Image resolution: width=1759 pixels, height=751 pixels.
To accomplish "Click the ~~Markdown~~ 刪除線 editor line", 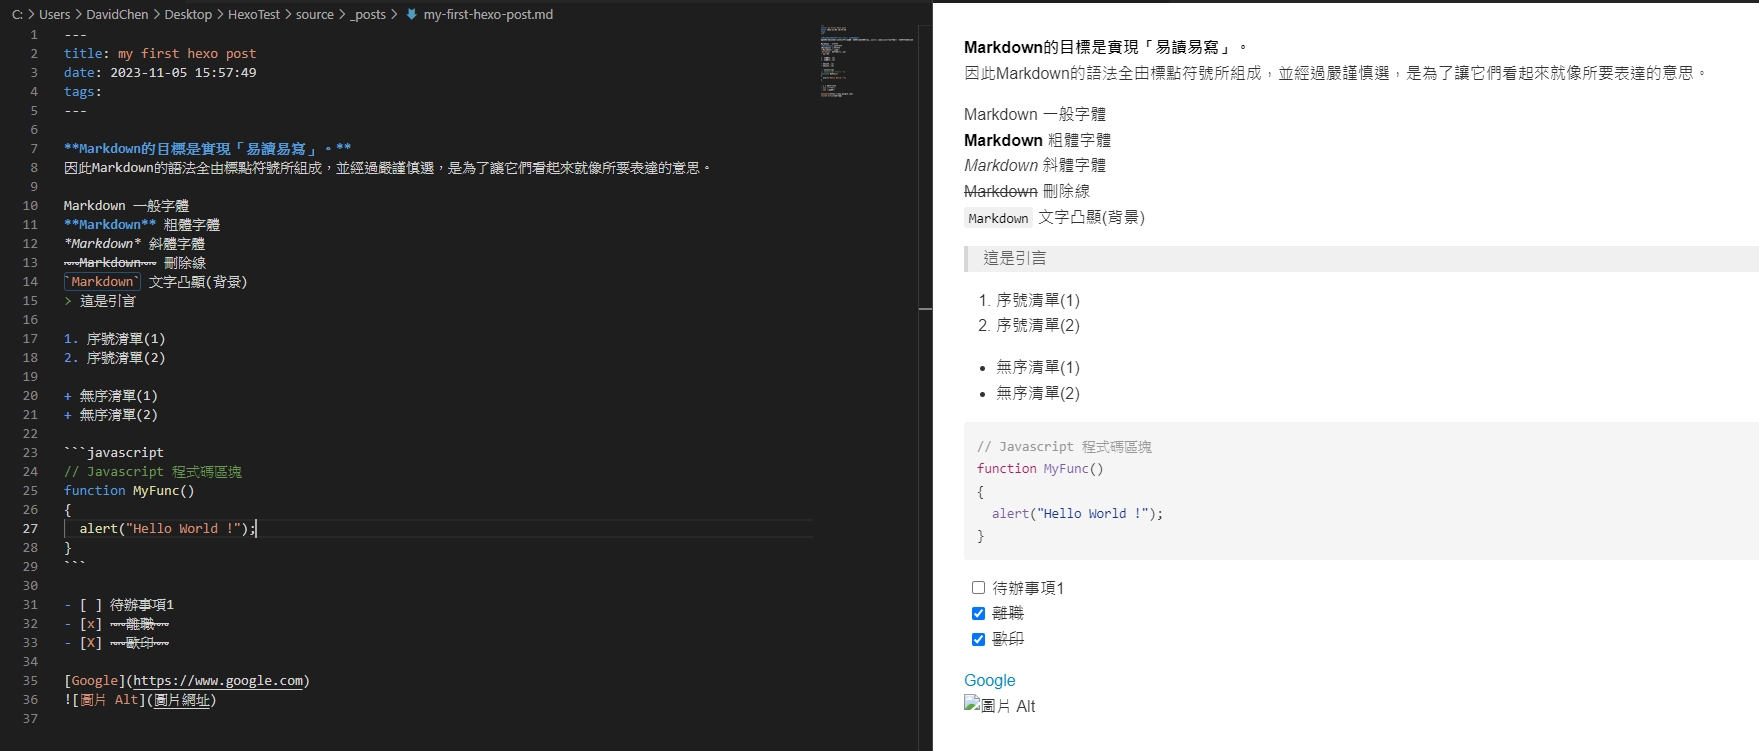I will (x=135, y=263).
